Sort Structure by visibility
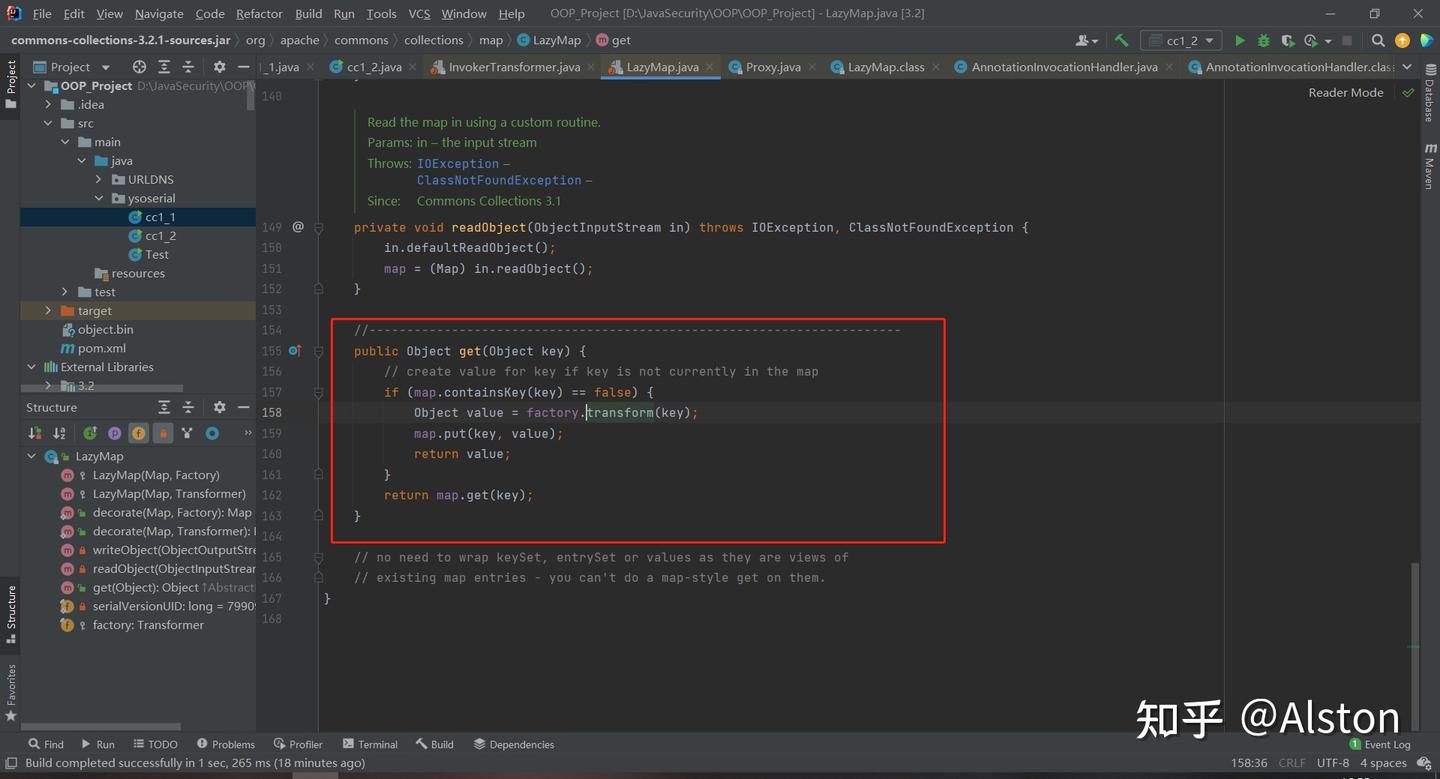The image size is (1440, 779). 35,433
